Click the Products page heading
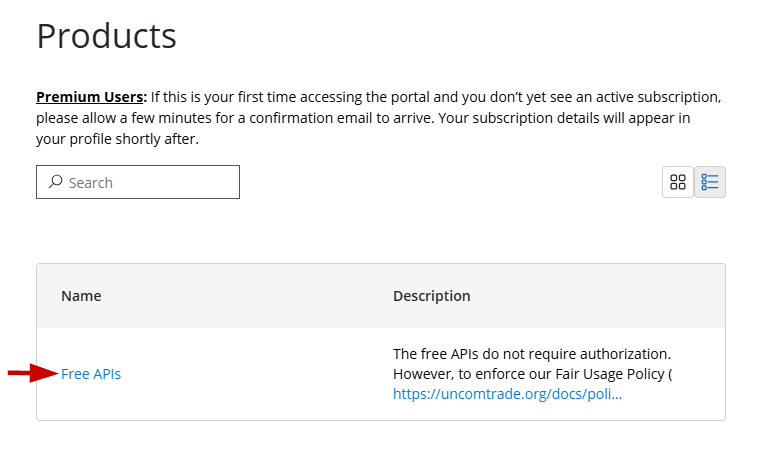775x454 pixels. tap(106, 36)
